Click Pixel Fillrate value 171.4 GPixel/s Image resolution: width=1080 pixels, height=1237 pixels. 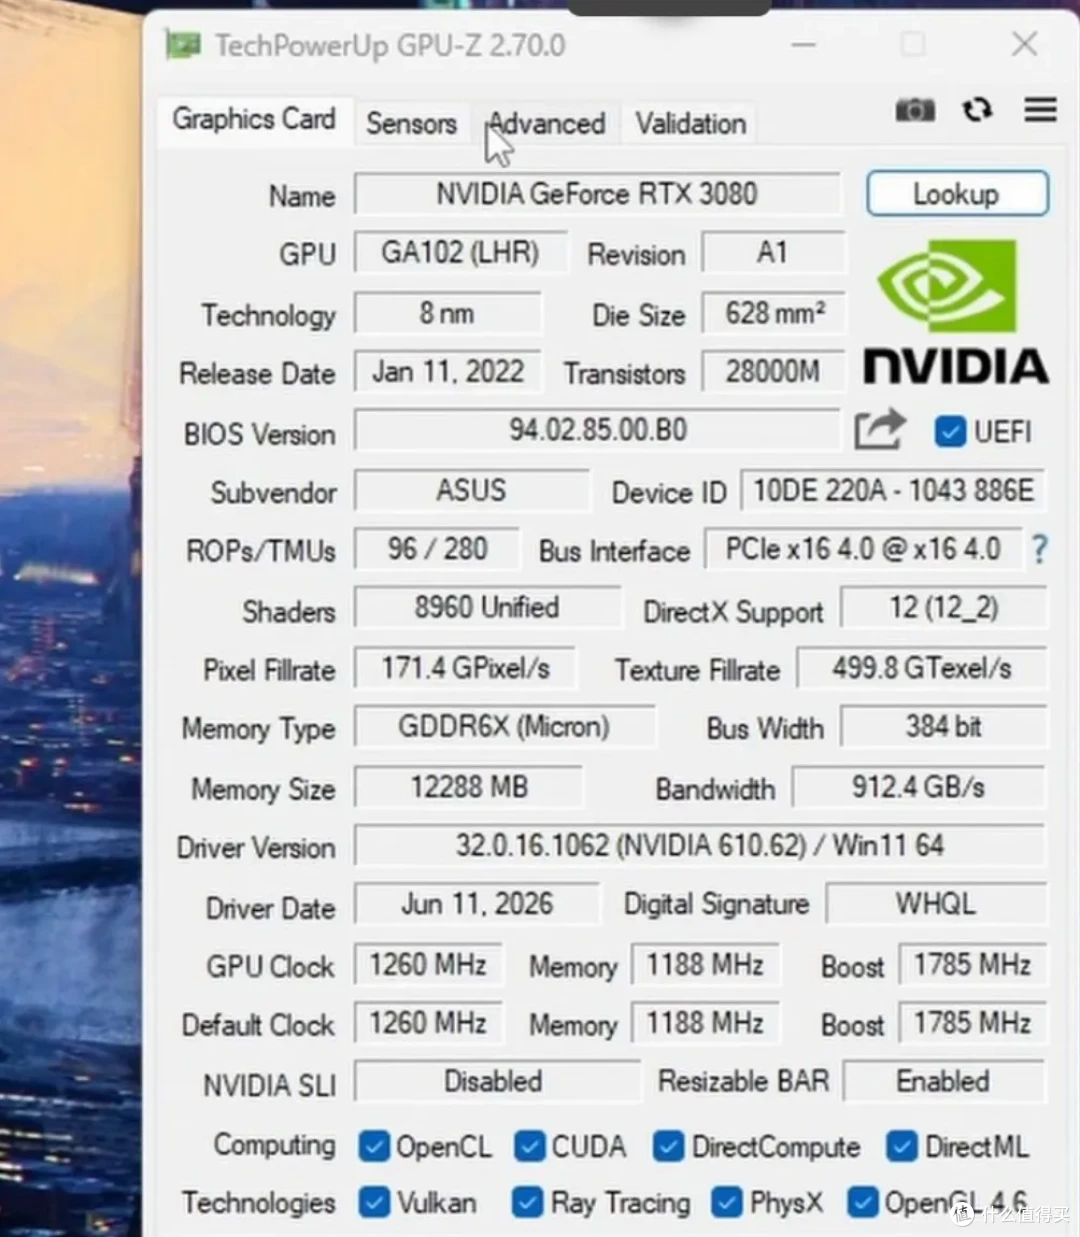[465, 667]
